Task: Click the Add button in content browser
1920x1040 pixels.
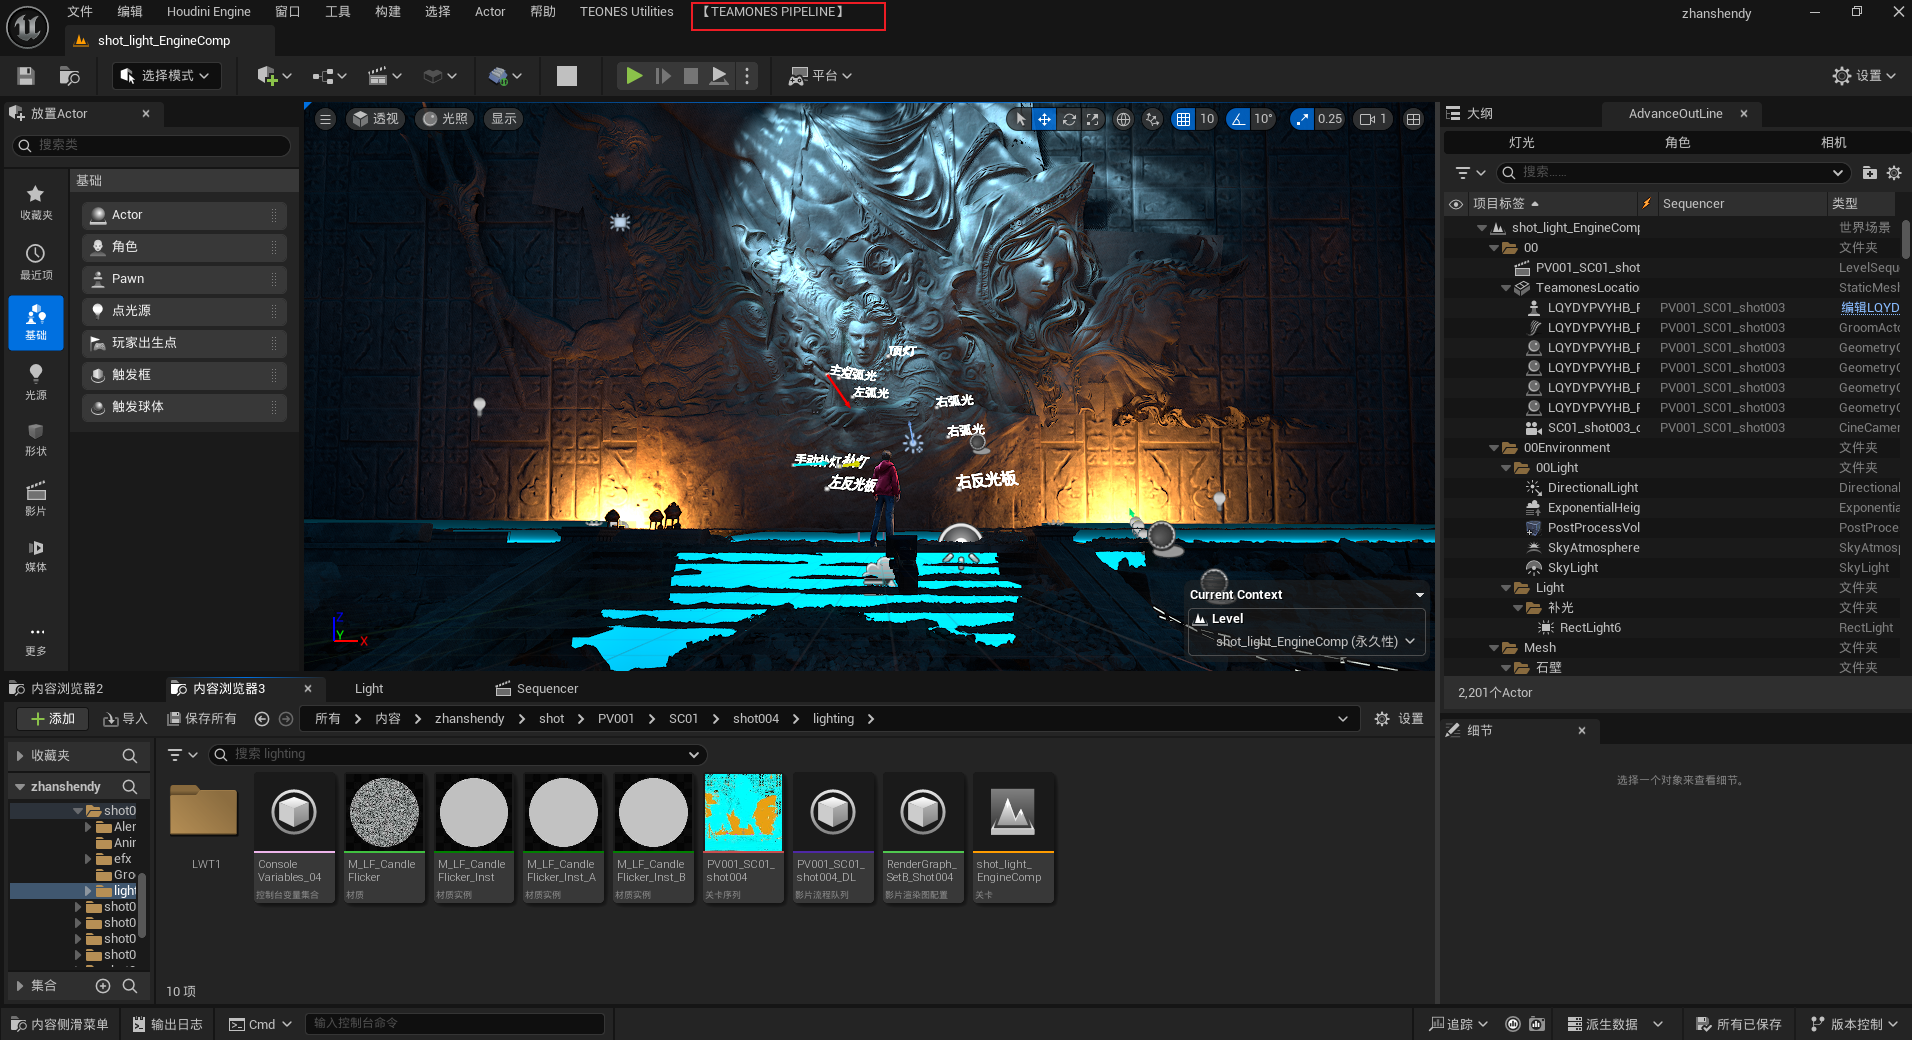Action: [53, 719]
